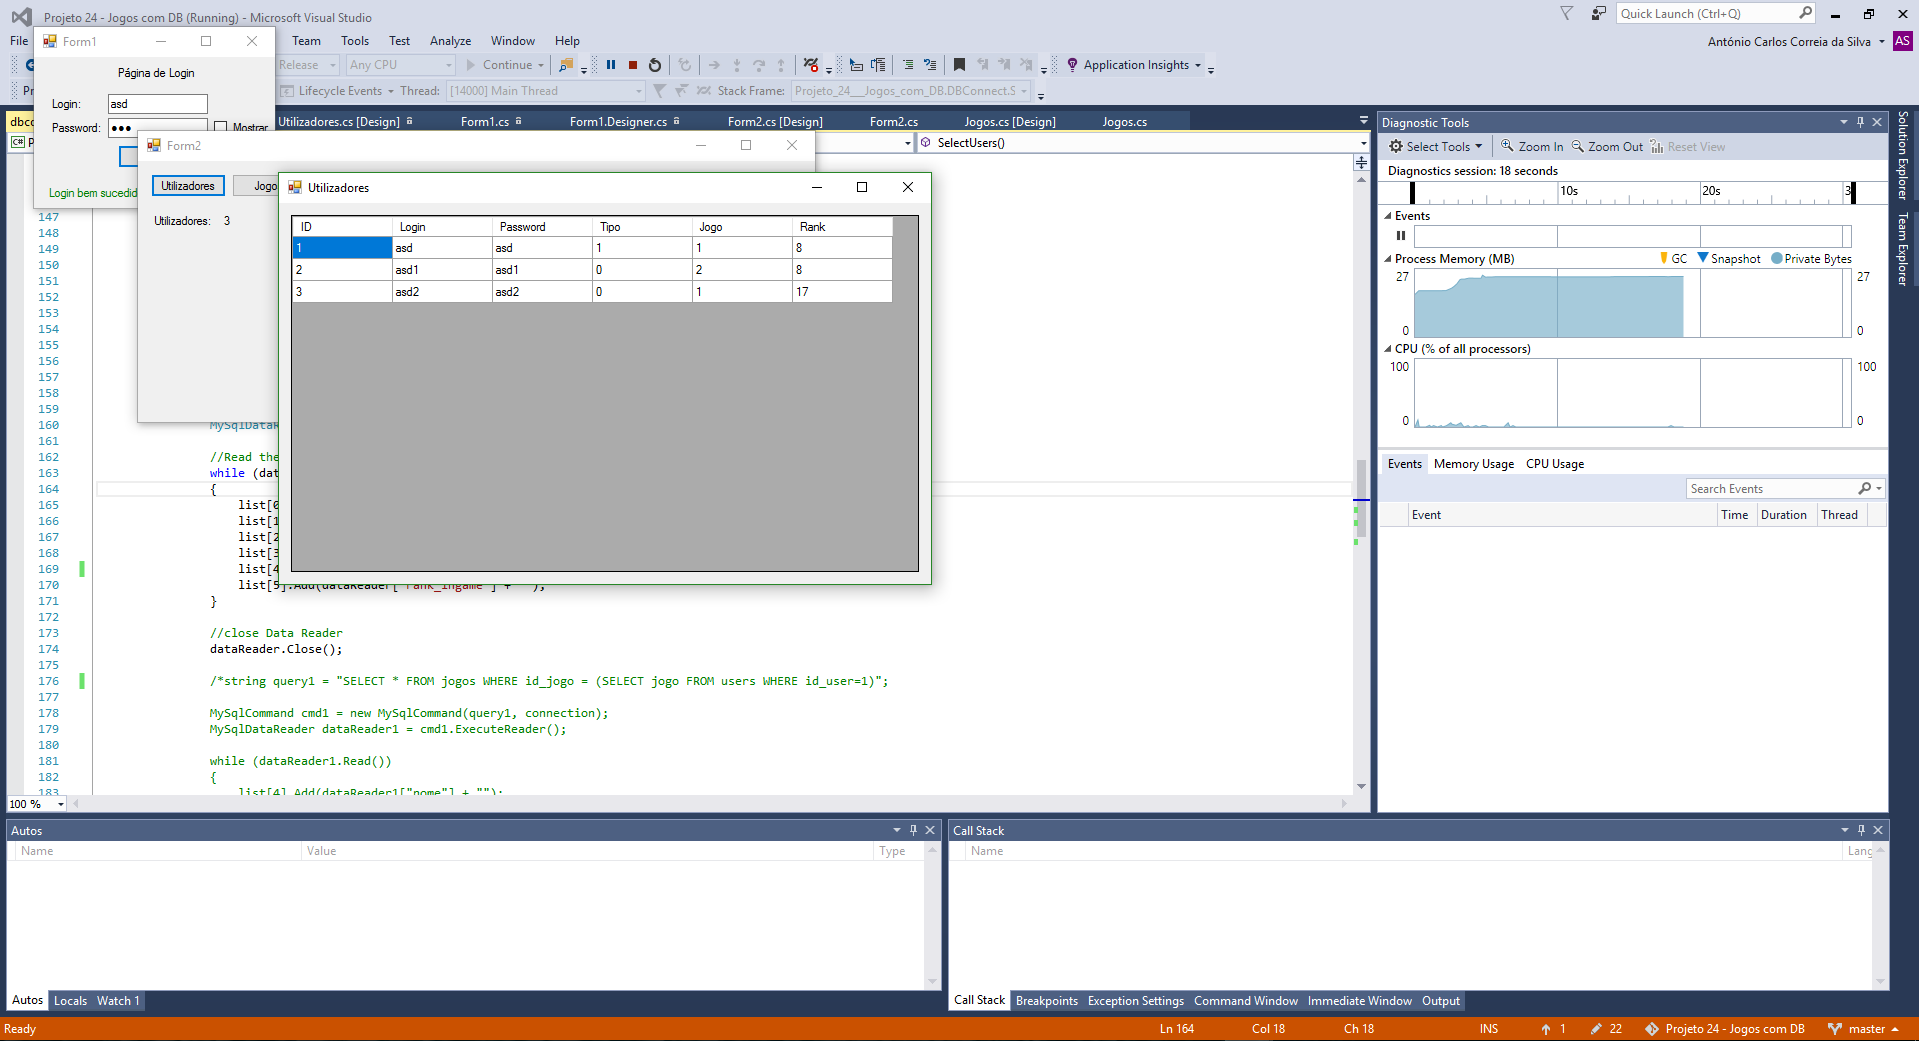This screenshot has width=1919, height=1041.
Task: Collapse the Process Memory (MB) graph
Action: (x=1388, y=259)
